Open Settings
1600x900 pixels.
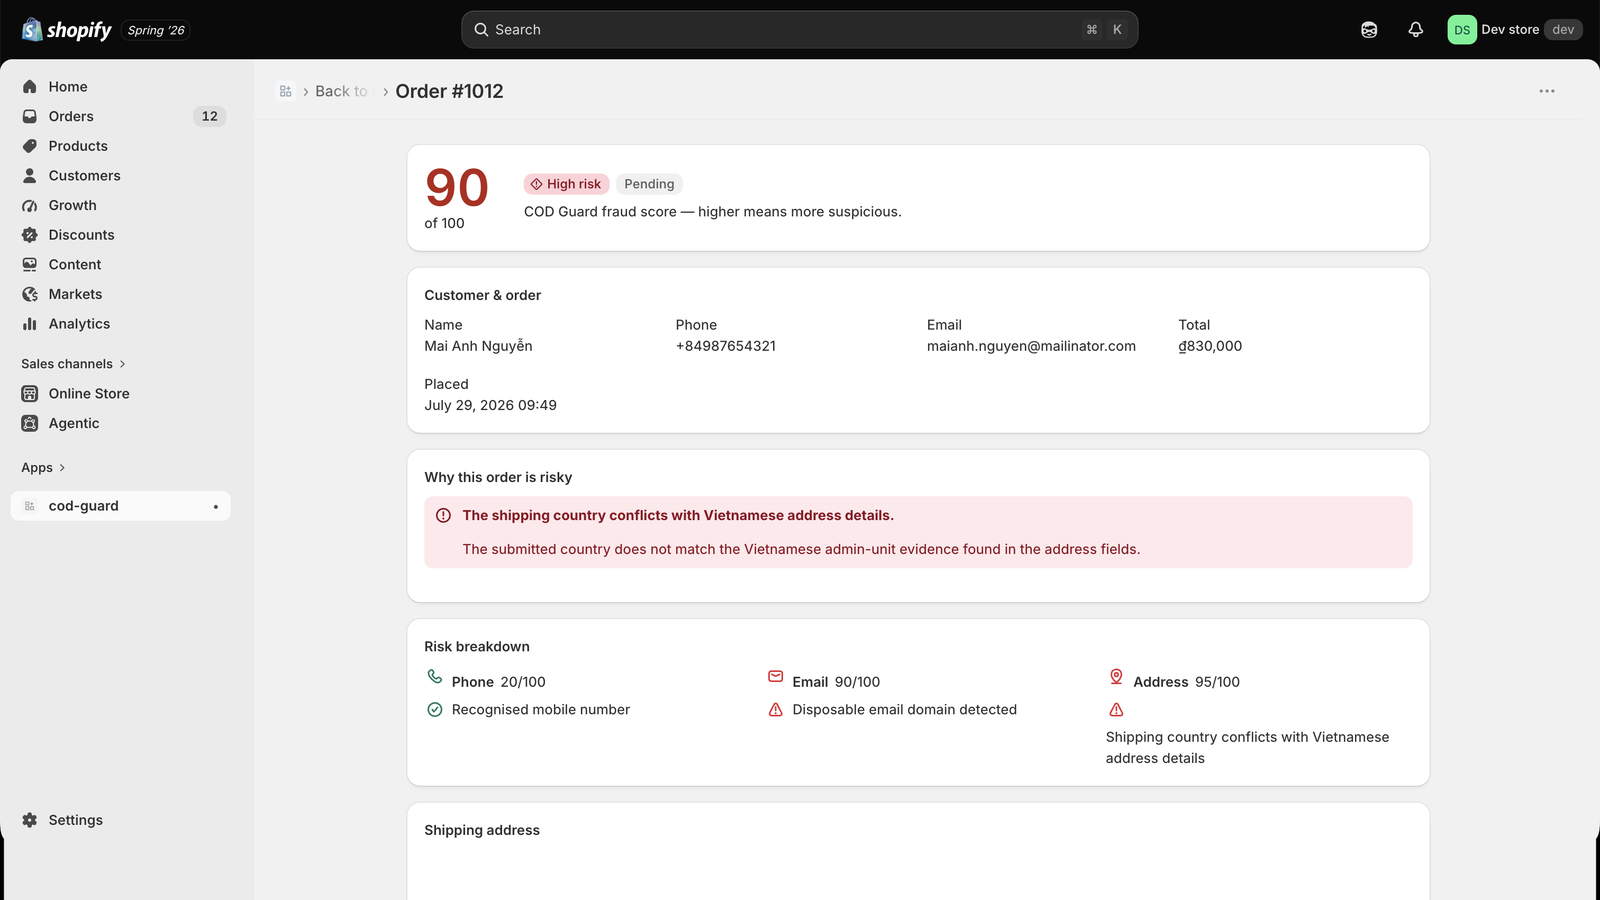point(121,820)
